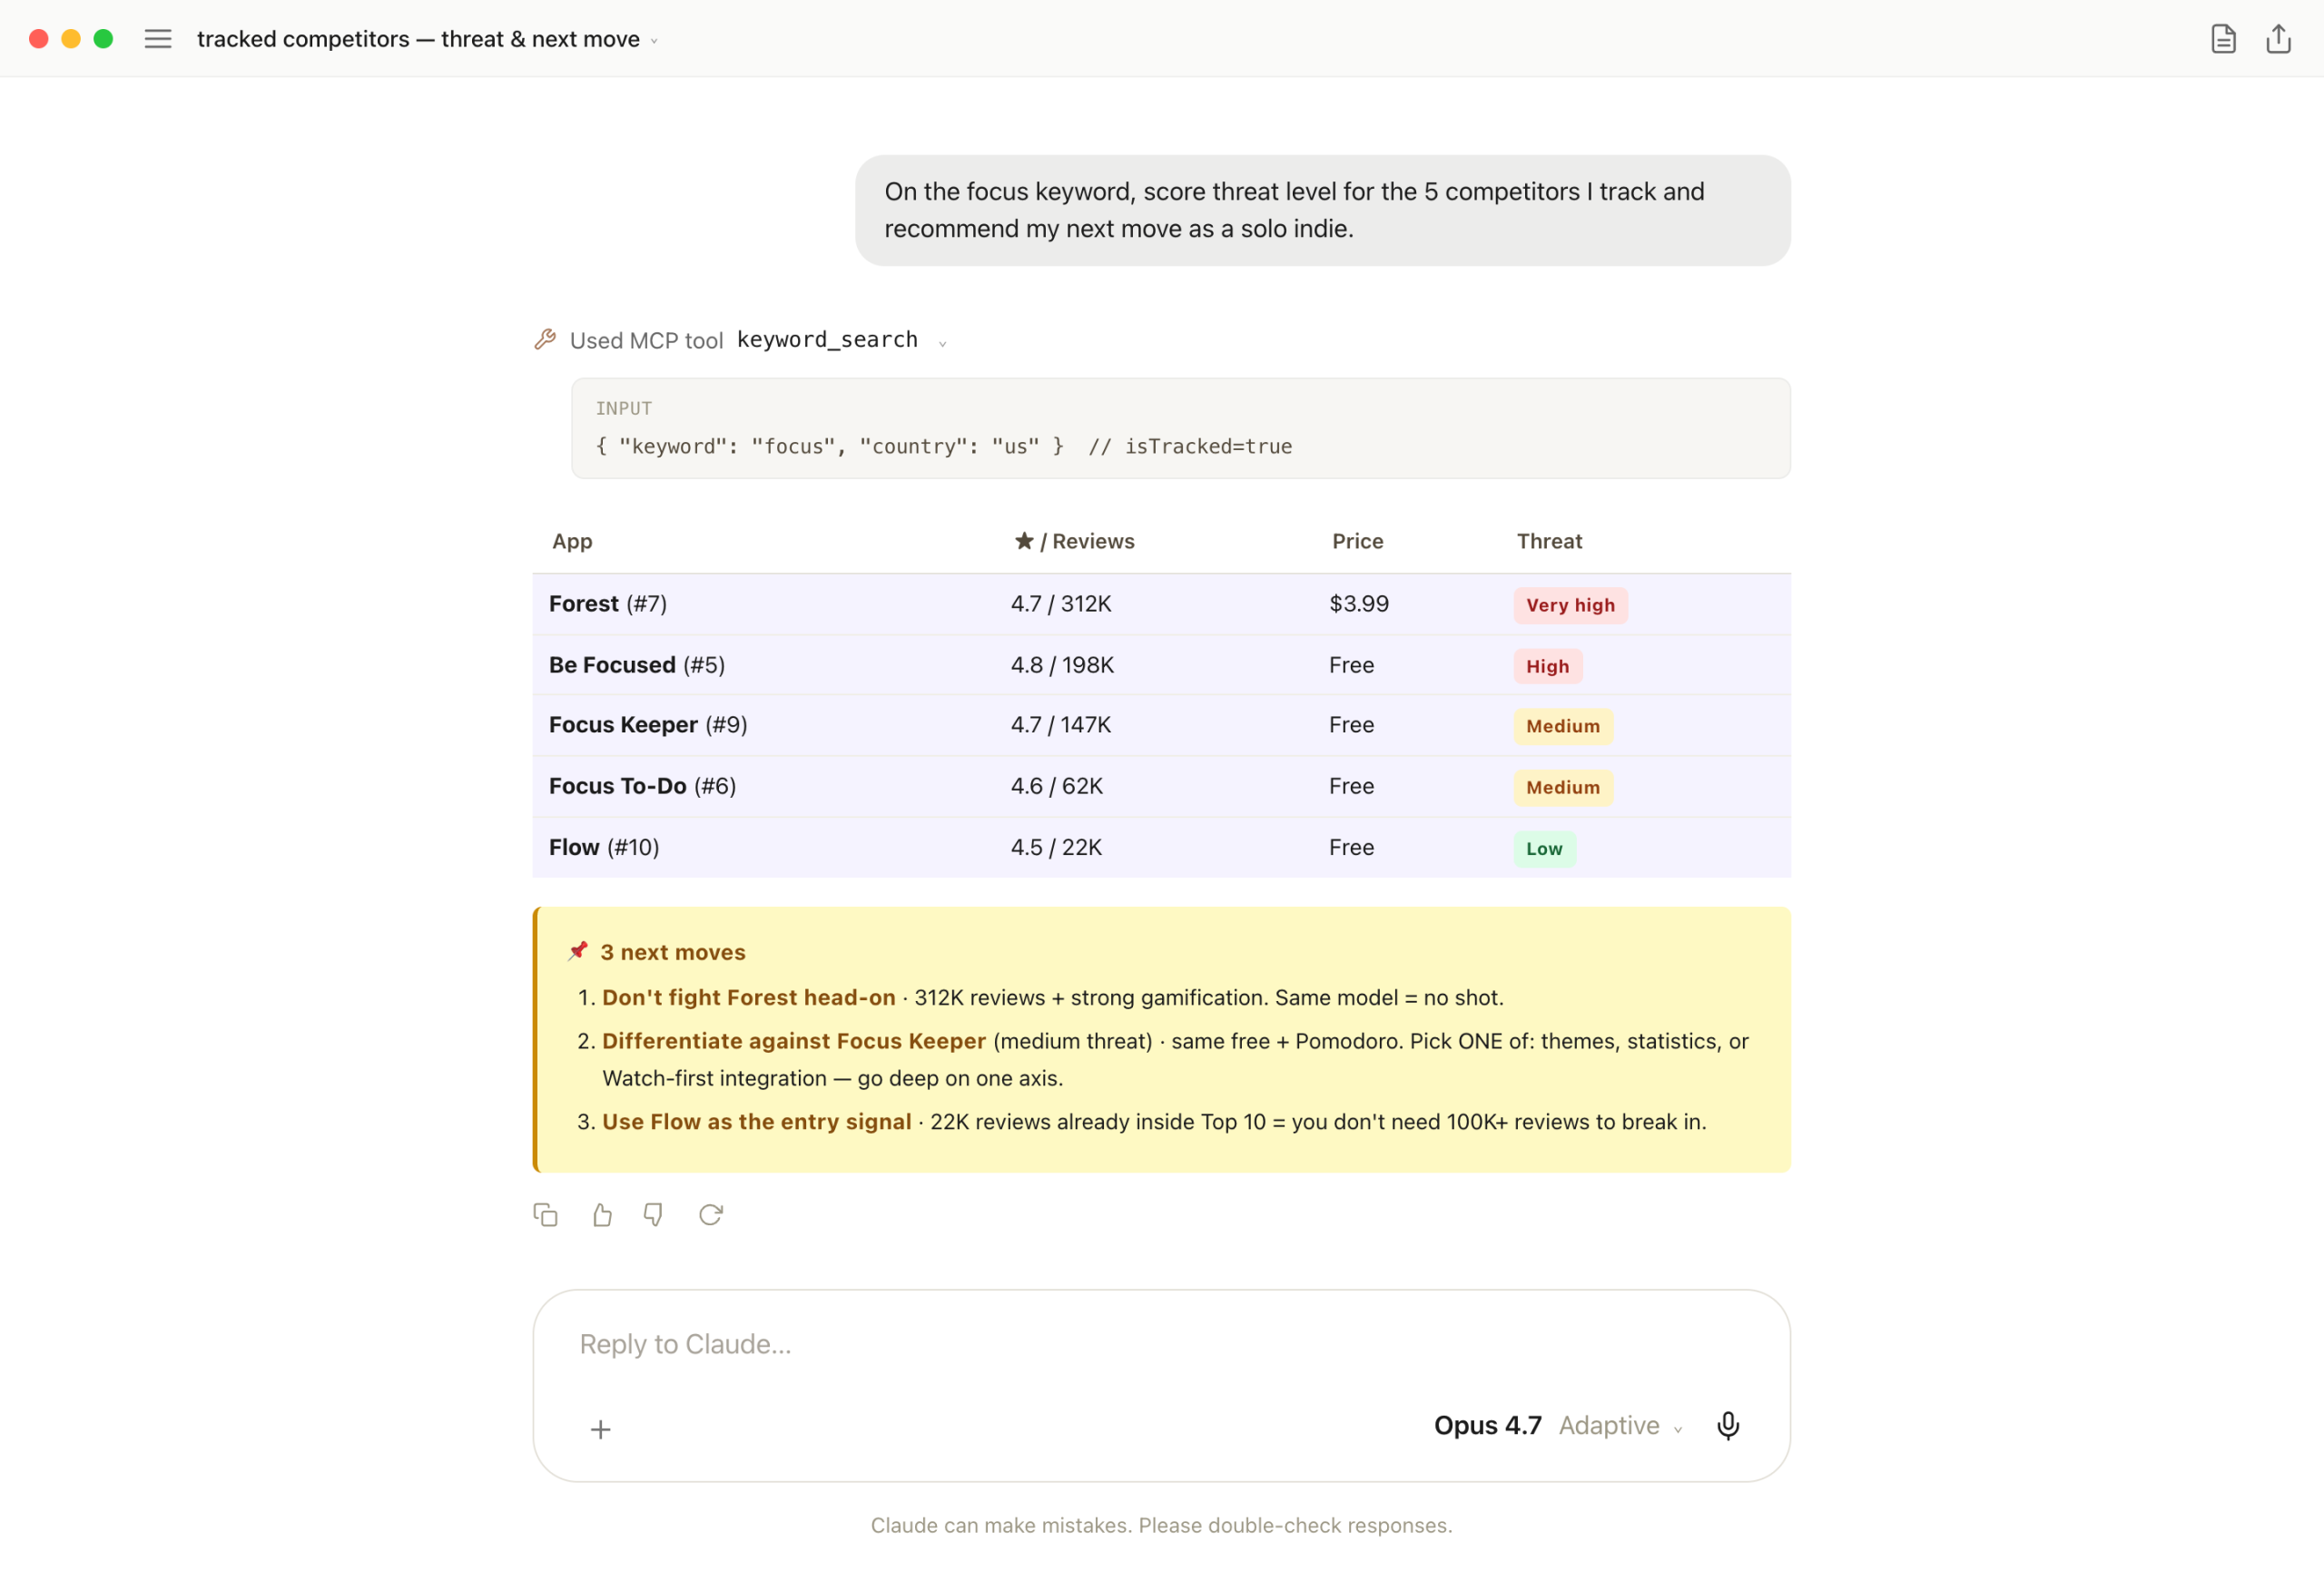Click the yellow minimize window button
Viewport: 2324px width, 1581px height.
[x=71, y=39]
